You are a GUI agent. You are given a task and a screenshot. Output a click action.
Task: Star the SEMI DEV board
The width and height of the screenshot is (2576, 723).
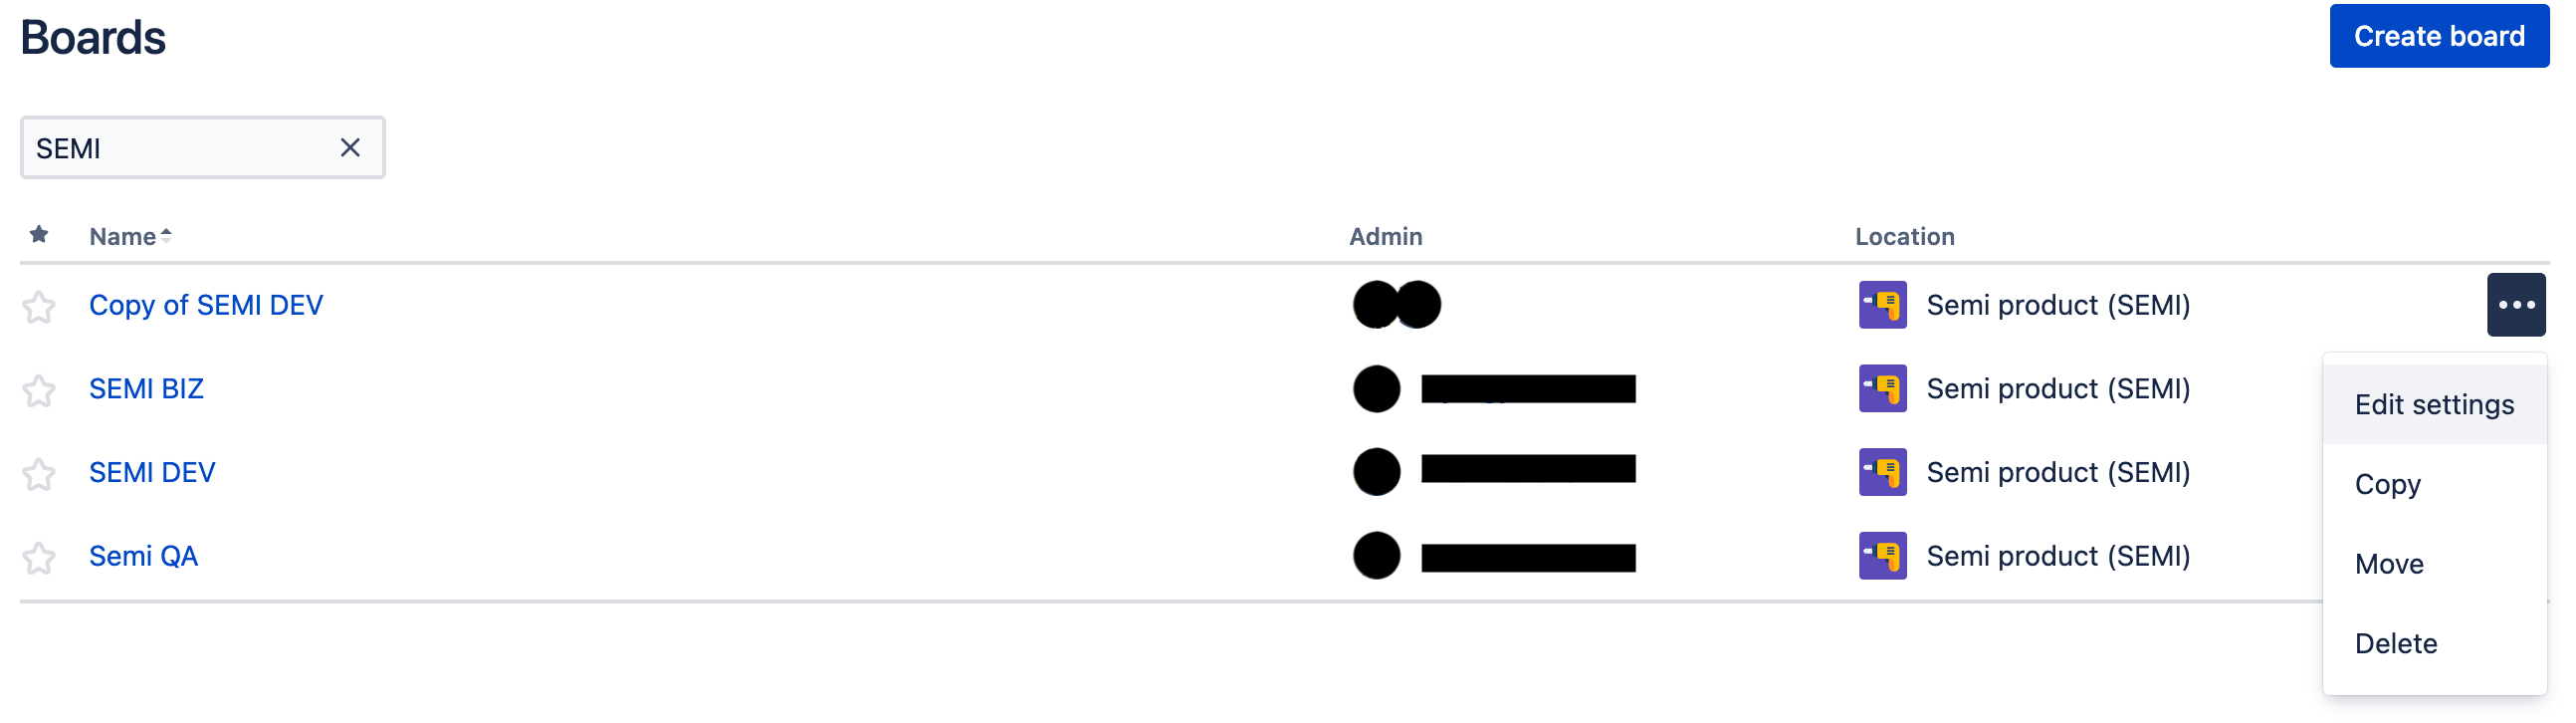click(x=39, y=471)
